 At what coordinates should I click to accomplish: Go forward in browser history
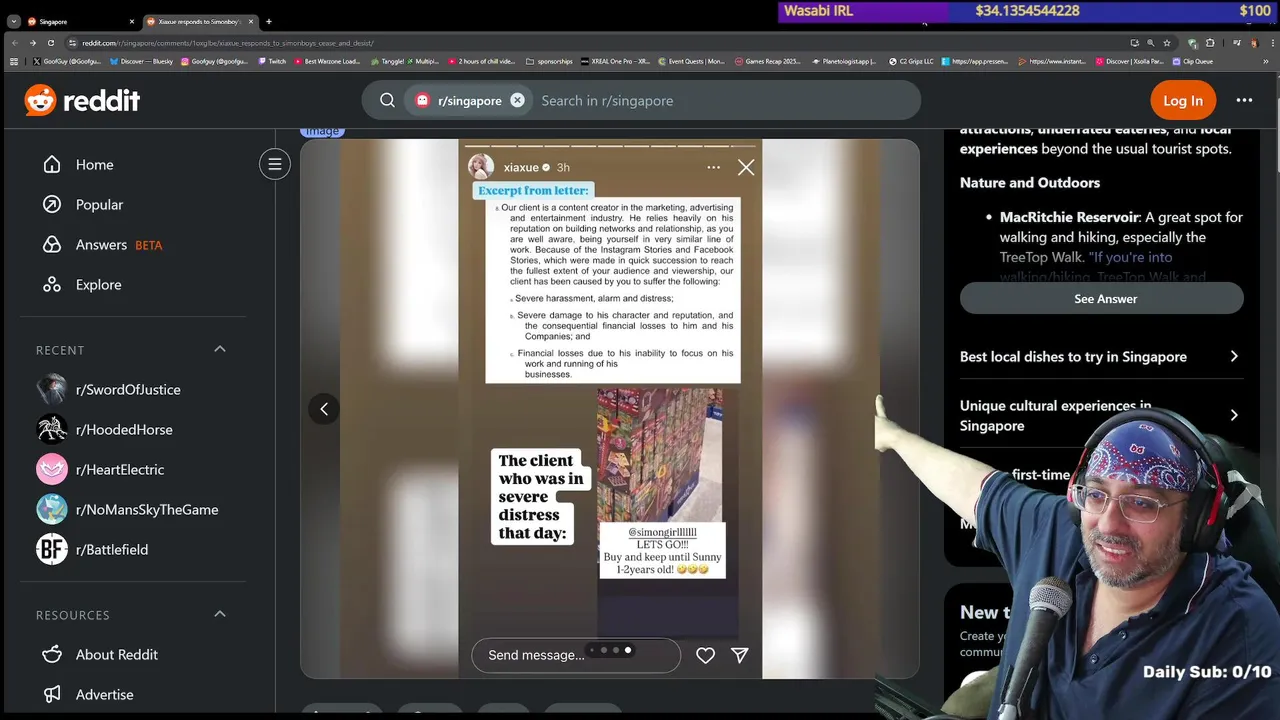tap(32, 43)
